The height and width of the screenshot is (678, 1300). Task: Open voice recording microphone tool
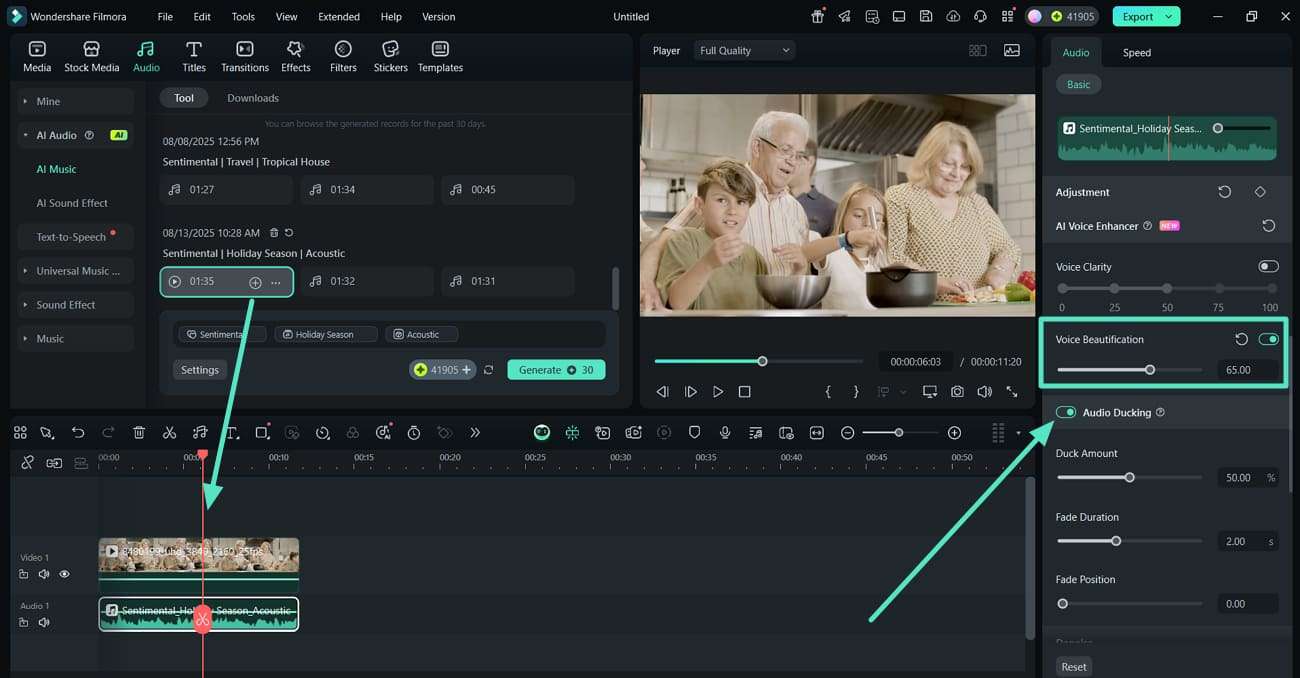pyautogui.click(x=725, y=432)
